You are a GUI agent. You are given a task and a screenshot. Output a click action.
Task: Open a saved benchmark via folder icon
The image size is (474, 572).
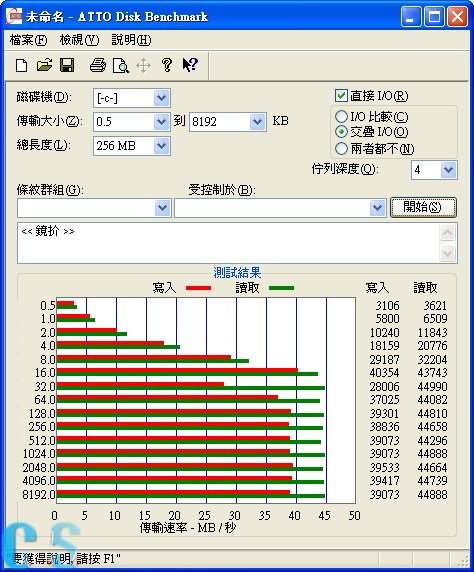pos(44,65)
